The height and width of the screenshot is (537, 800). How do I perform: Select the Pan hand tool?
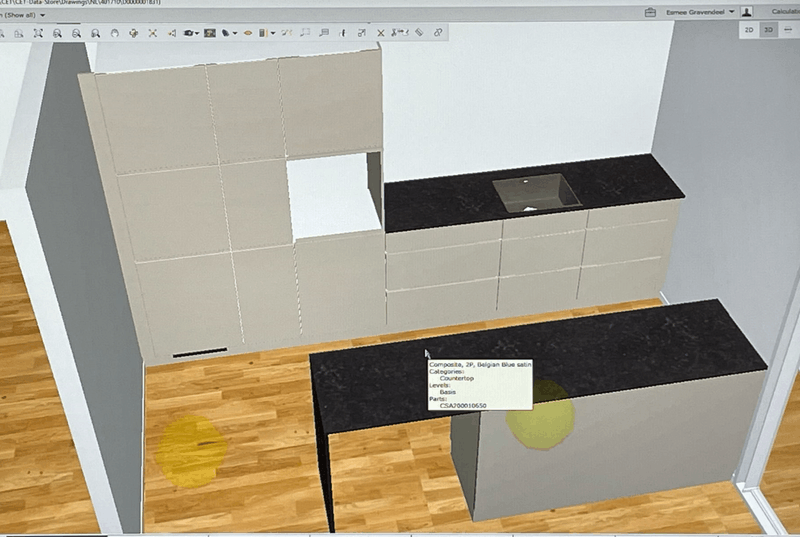pyautogui.click(x=114, y=33)
